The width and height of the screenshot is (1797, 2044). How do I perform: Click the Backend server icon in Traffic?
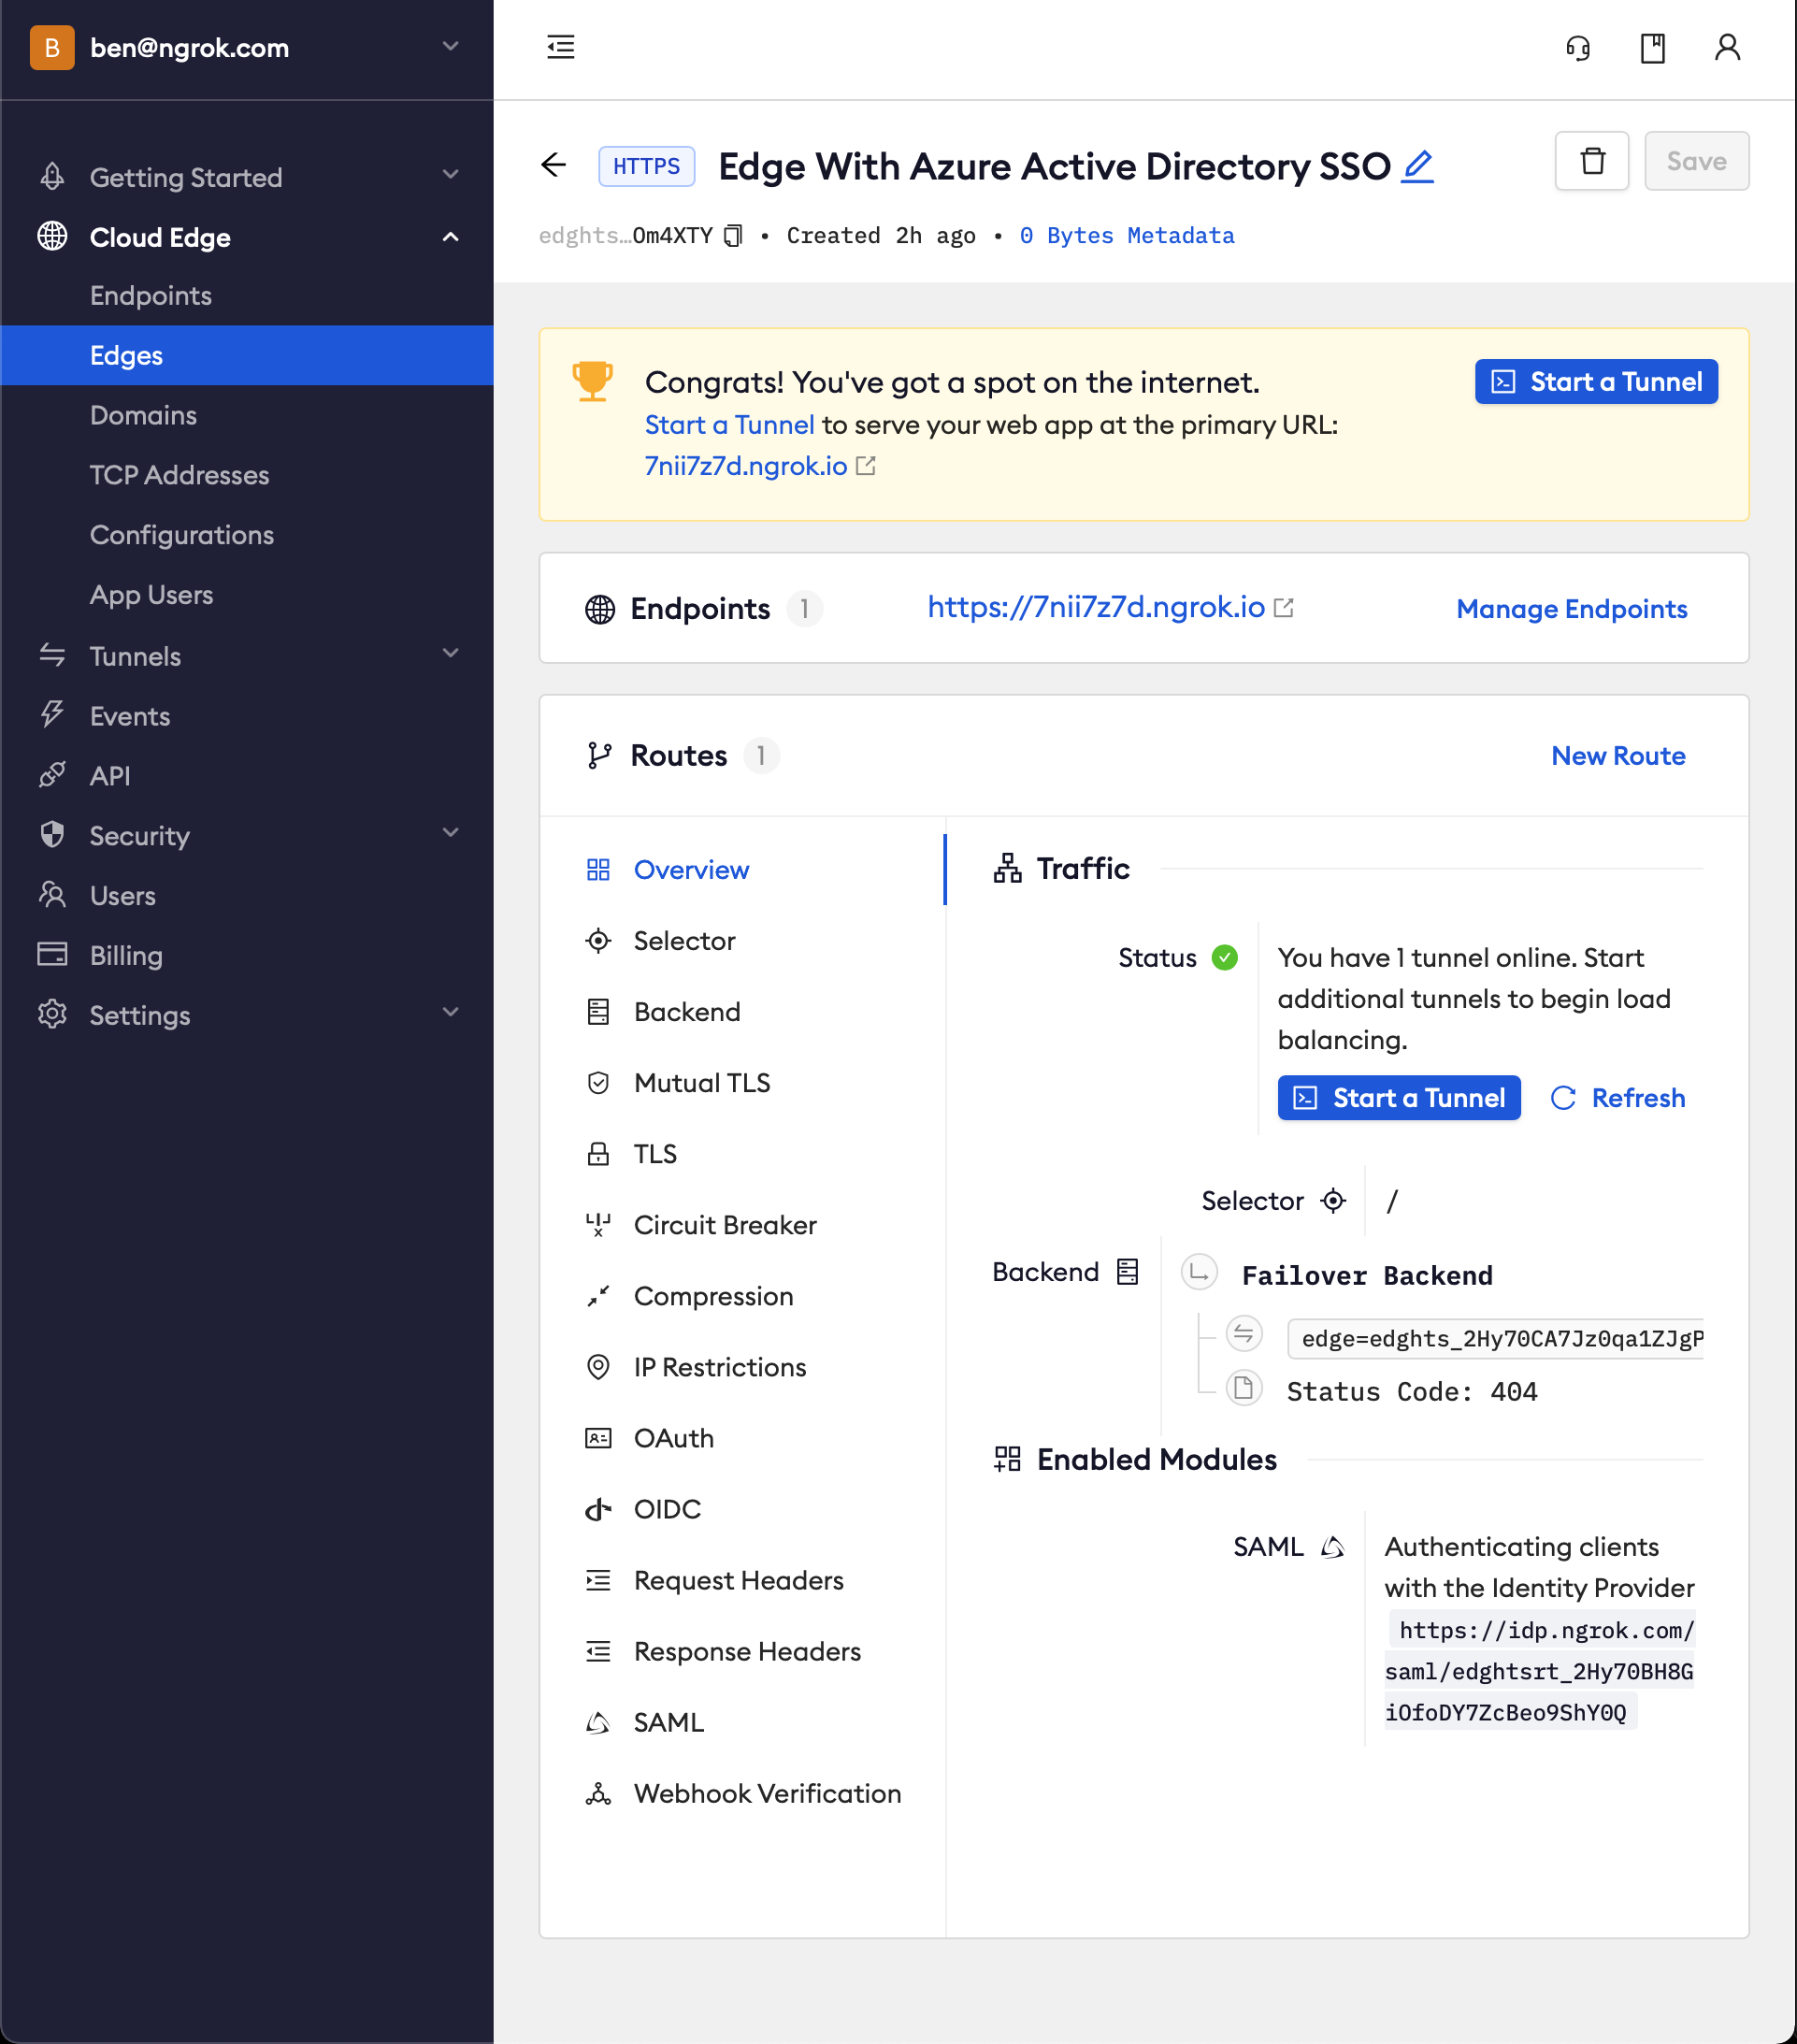(x=1128, y=1271)
